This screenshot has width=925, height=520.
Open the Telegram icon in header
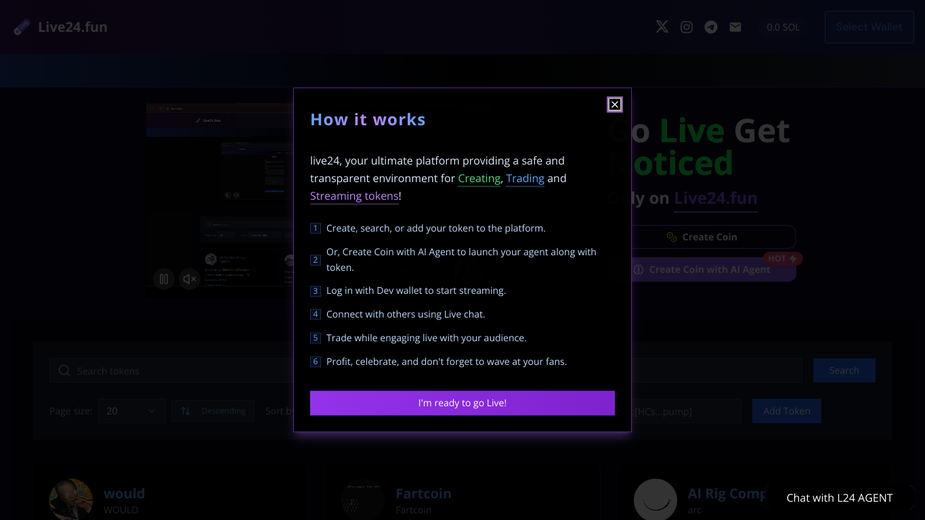(x=711, y=27)
